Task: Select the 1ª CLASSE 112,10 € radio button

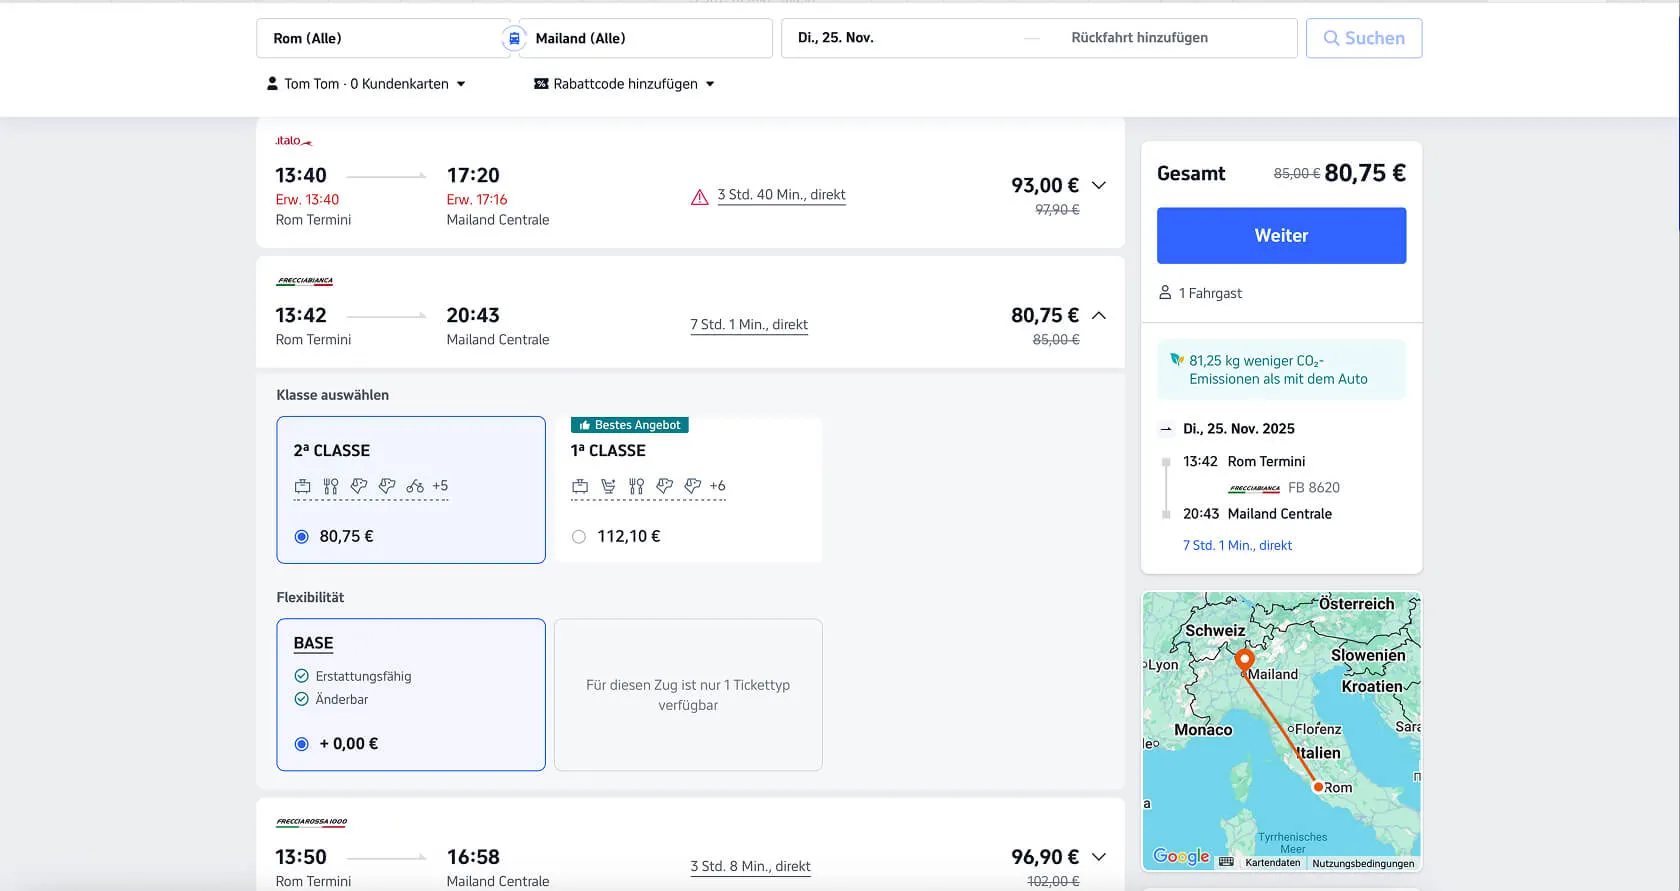Action: tap(579, 537)
